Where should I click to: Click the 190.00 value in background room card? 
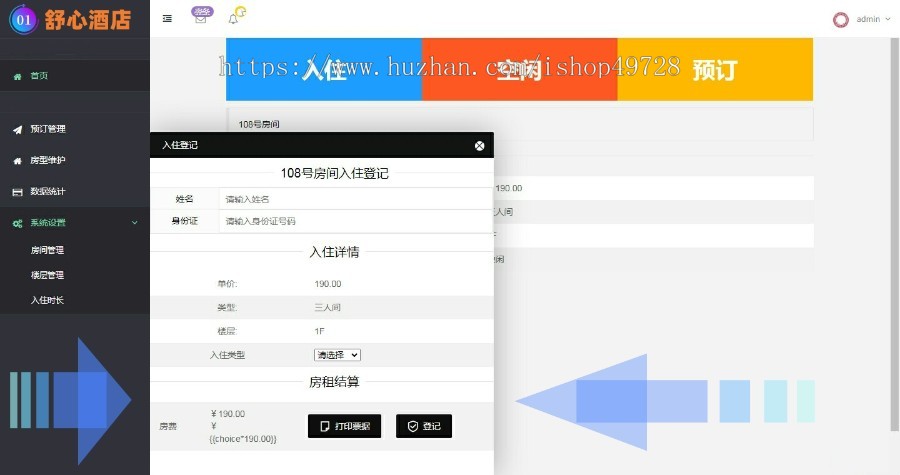[509, 188]
